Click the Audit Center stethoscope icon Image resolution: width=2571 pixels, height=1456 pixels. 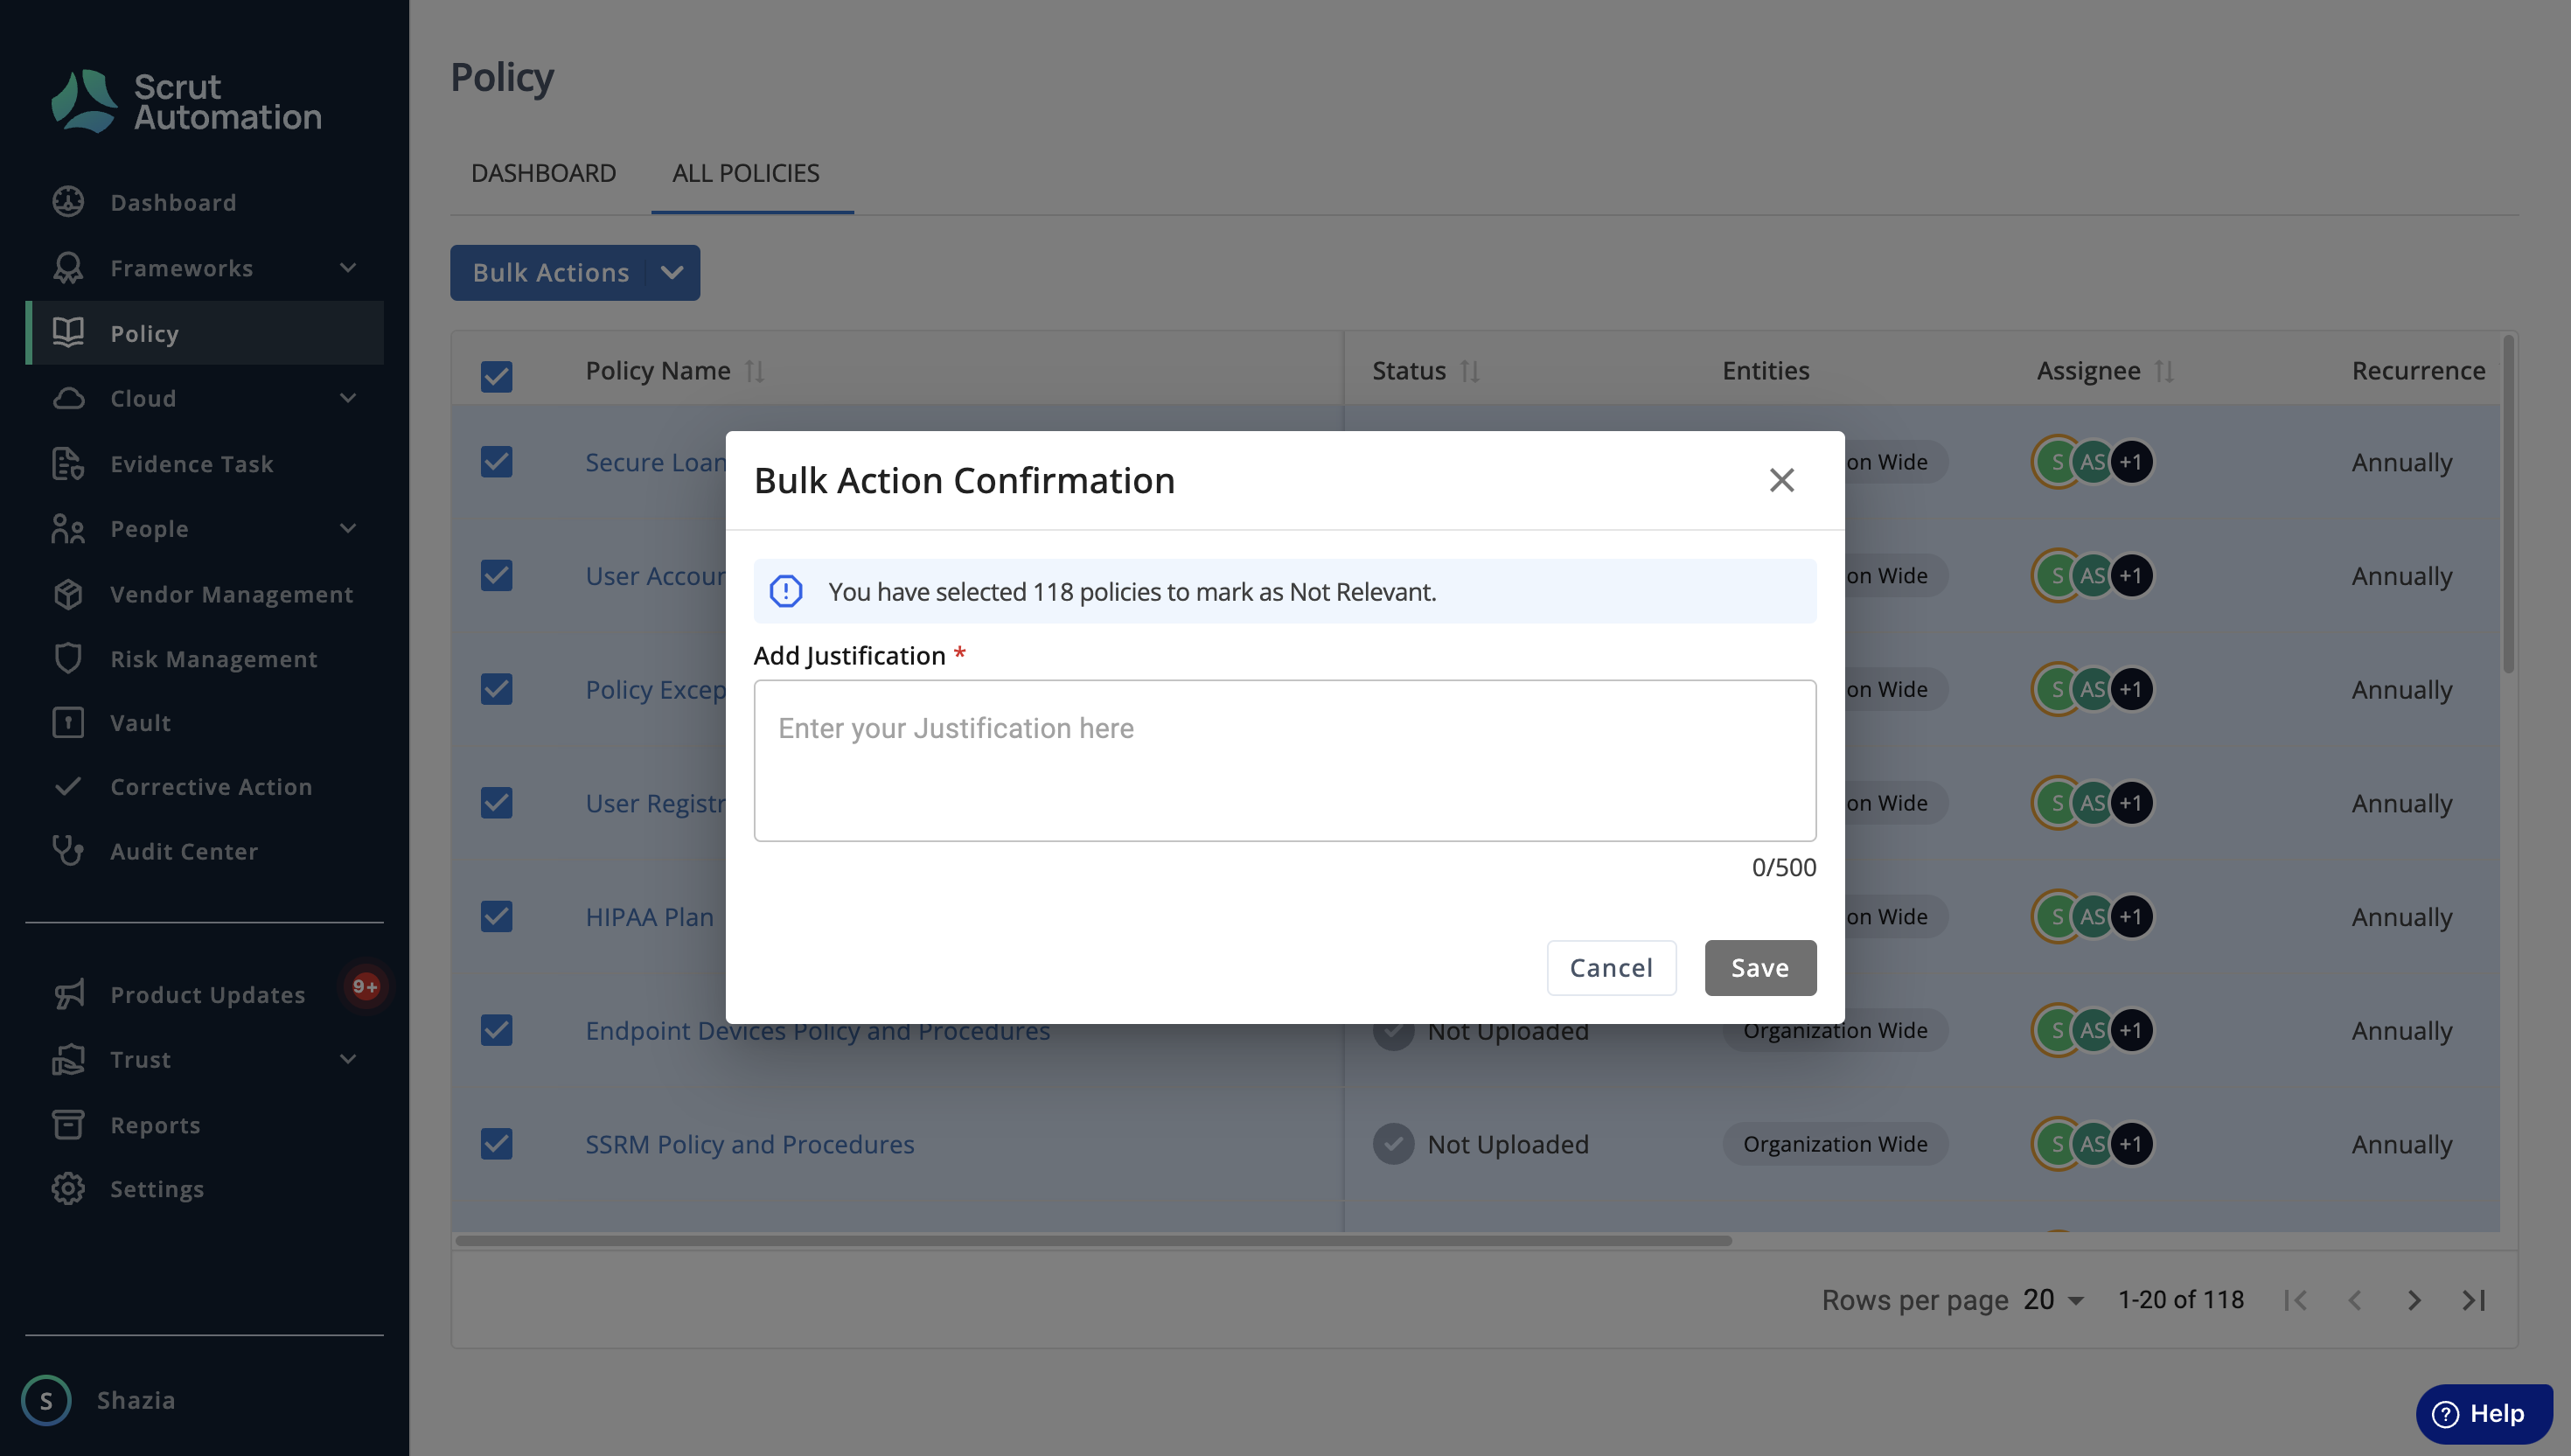[68, 850]
